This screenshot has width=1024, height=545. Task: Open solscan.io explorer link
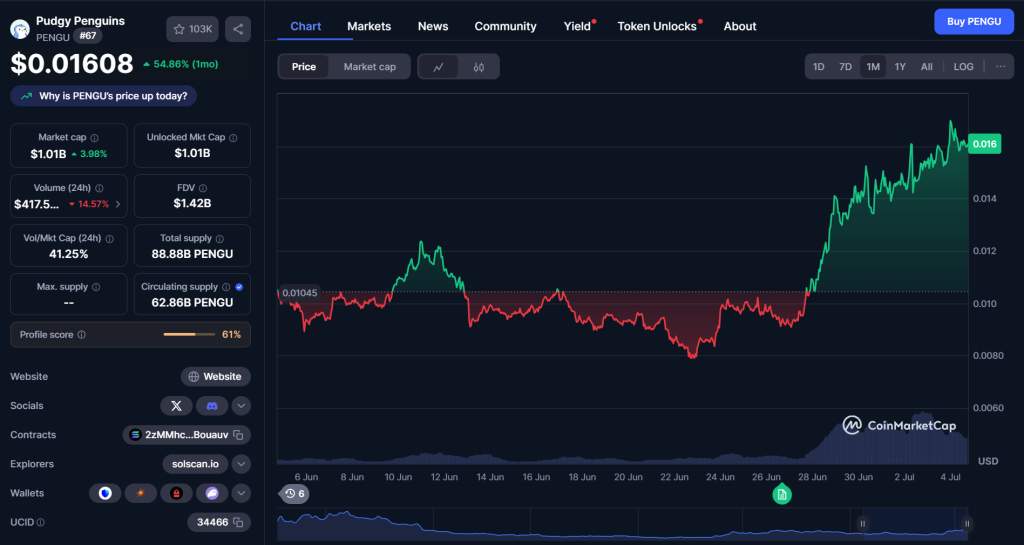[x=195, y=464]
